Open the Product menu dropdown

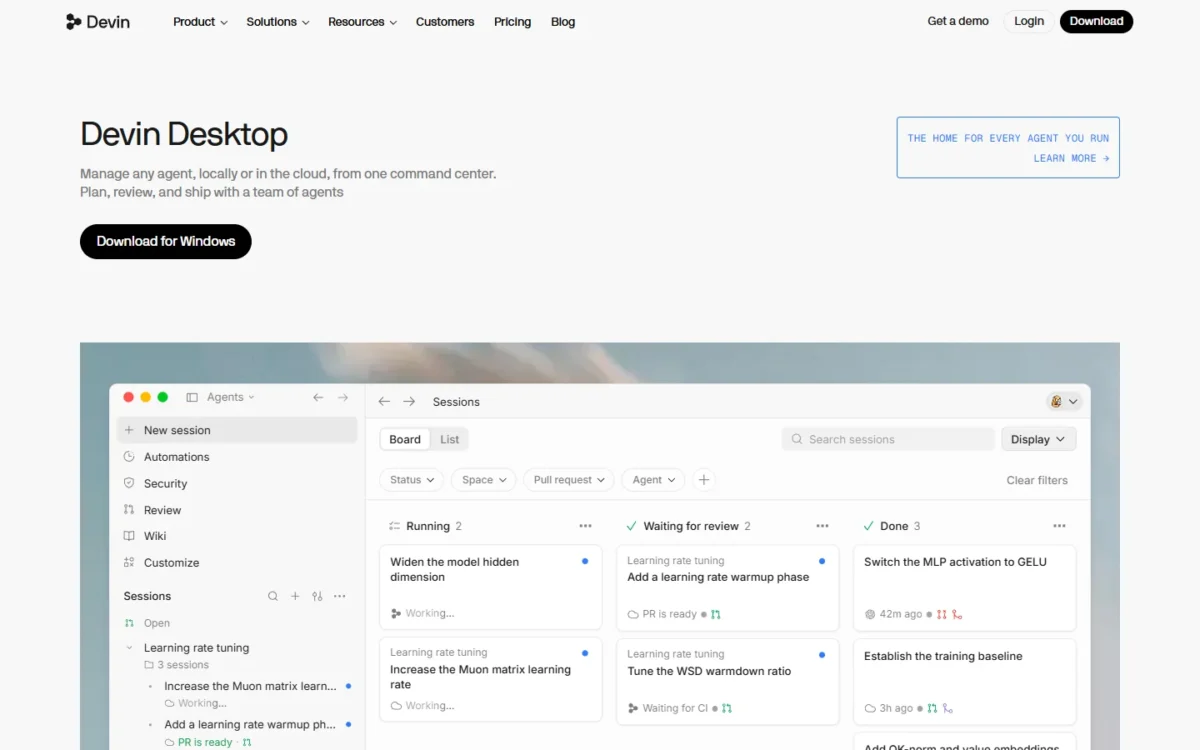pos(200,21)
